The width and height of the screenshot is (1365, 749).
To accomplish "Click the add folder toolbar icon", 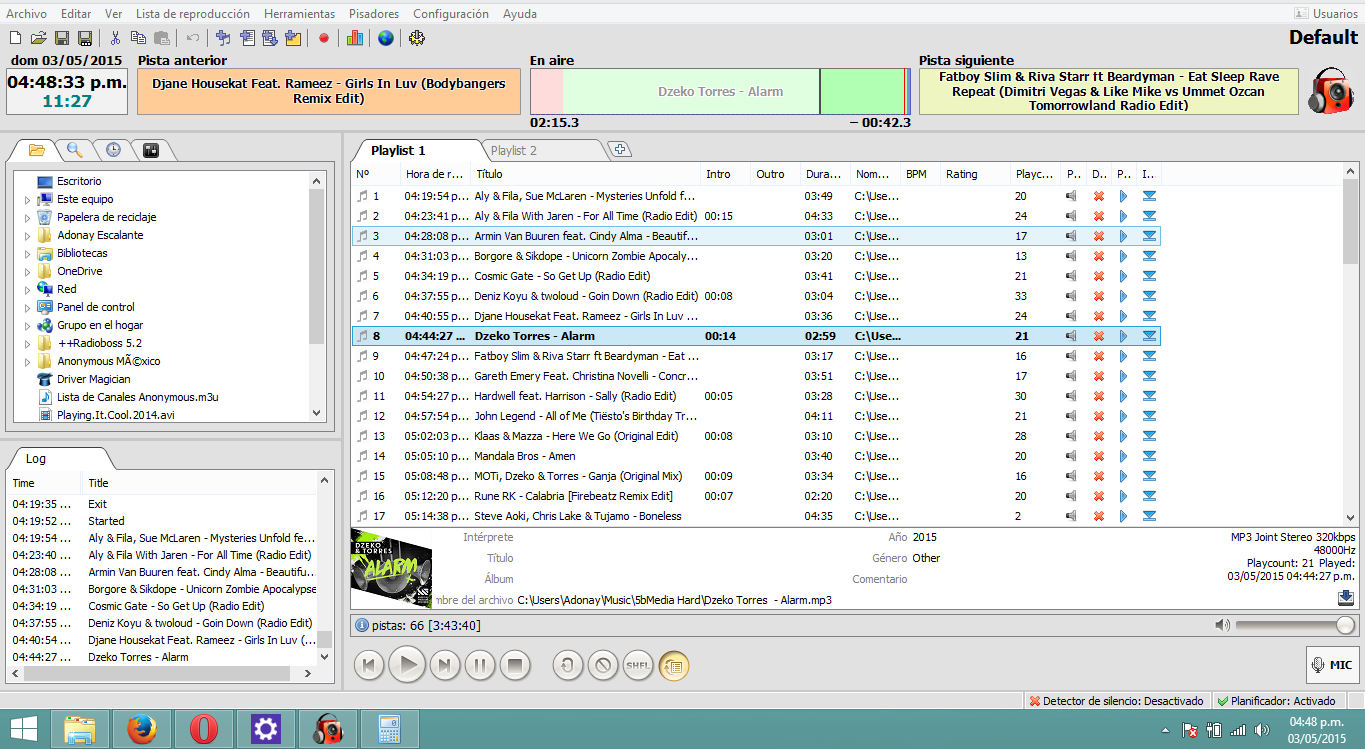I will [x=293, y=38].
